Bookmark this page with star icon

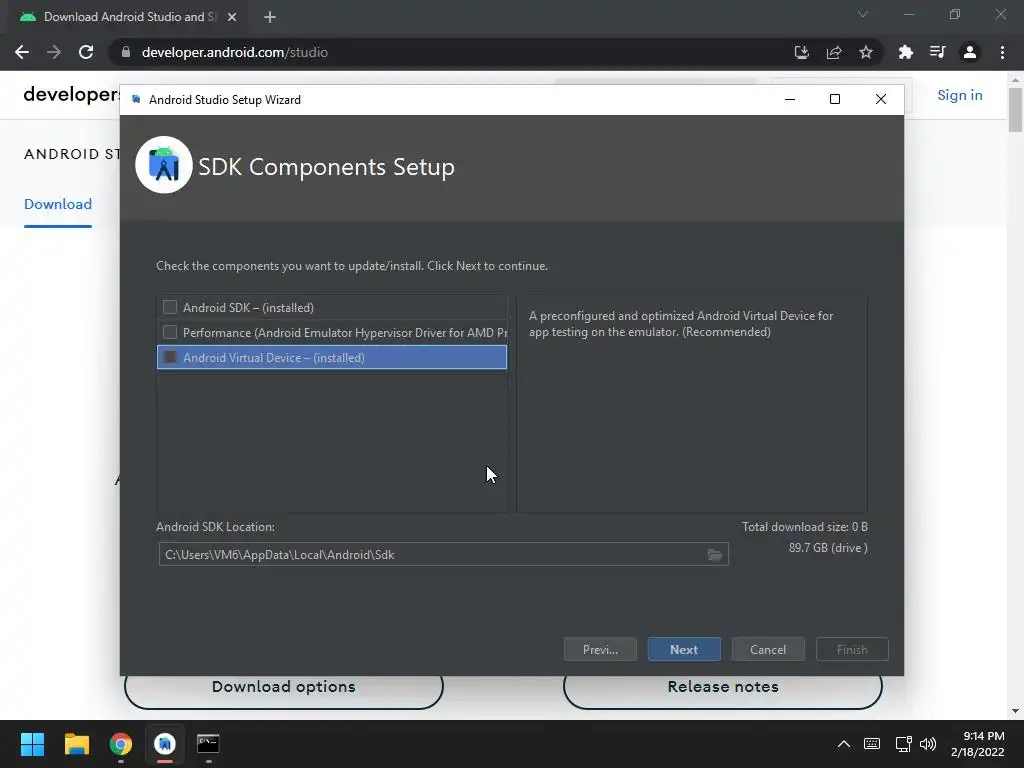point(865,52)
